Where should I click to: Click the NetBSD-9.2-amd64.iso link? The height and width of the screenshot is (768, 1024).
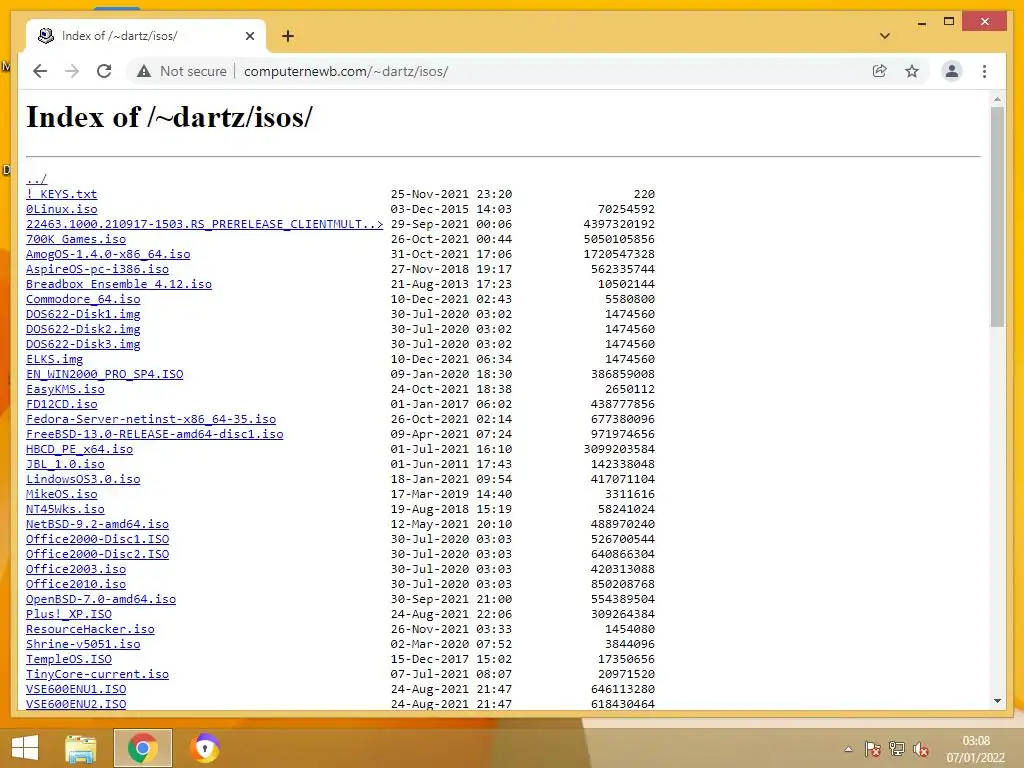click(97, 524)
